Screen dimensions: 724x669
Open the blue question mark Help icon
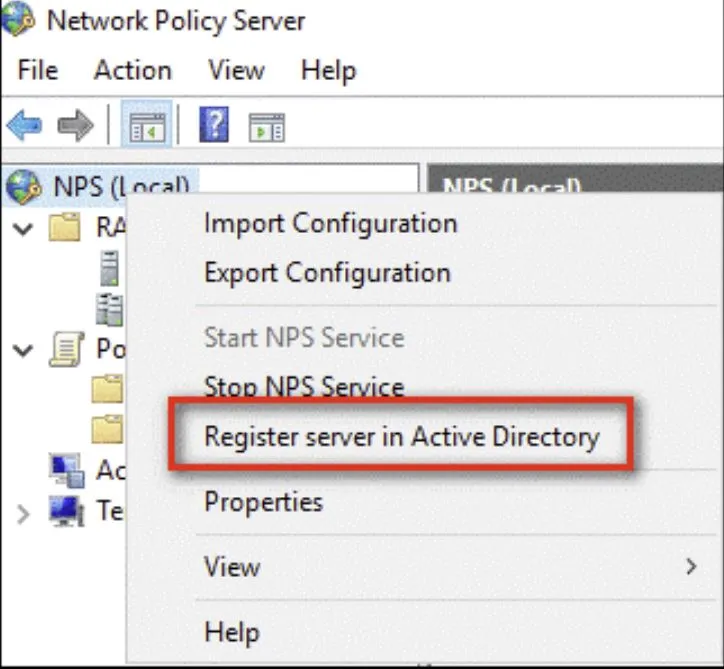tap(214, 124)
